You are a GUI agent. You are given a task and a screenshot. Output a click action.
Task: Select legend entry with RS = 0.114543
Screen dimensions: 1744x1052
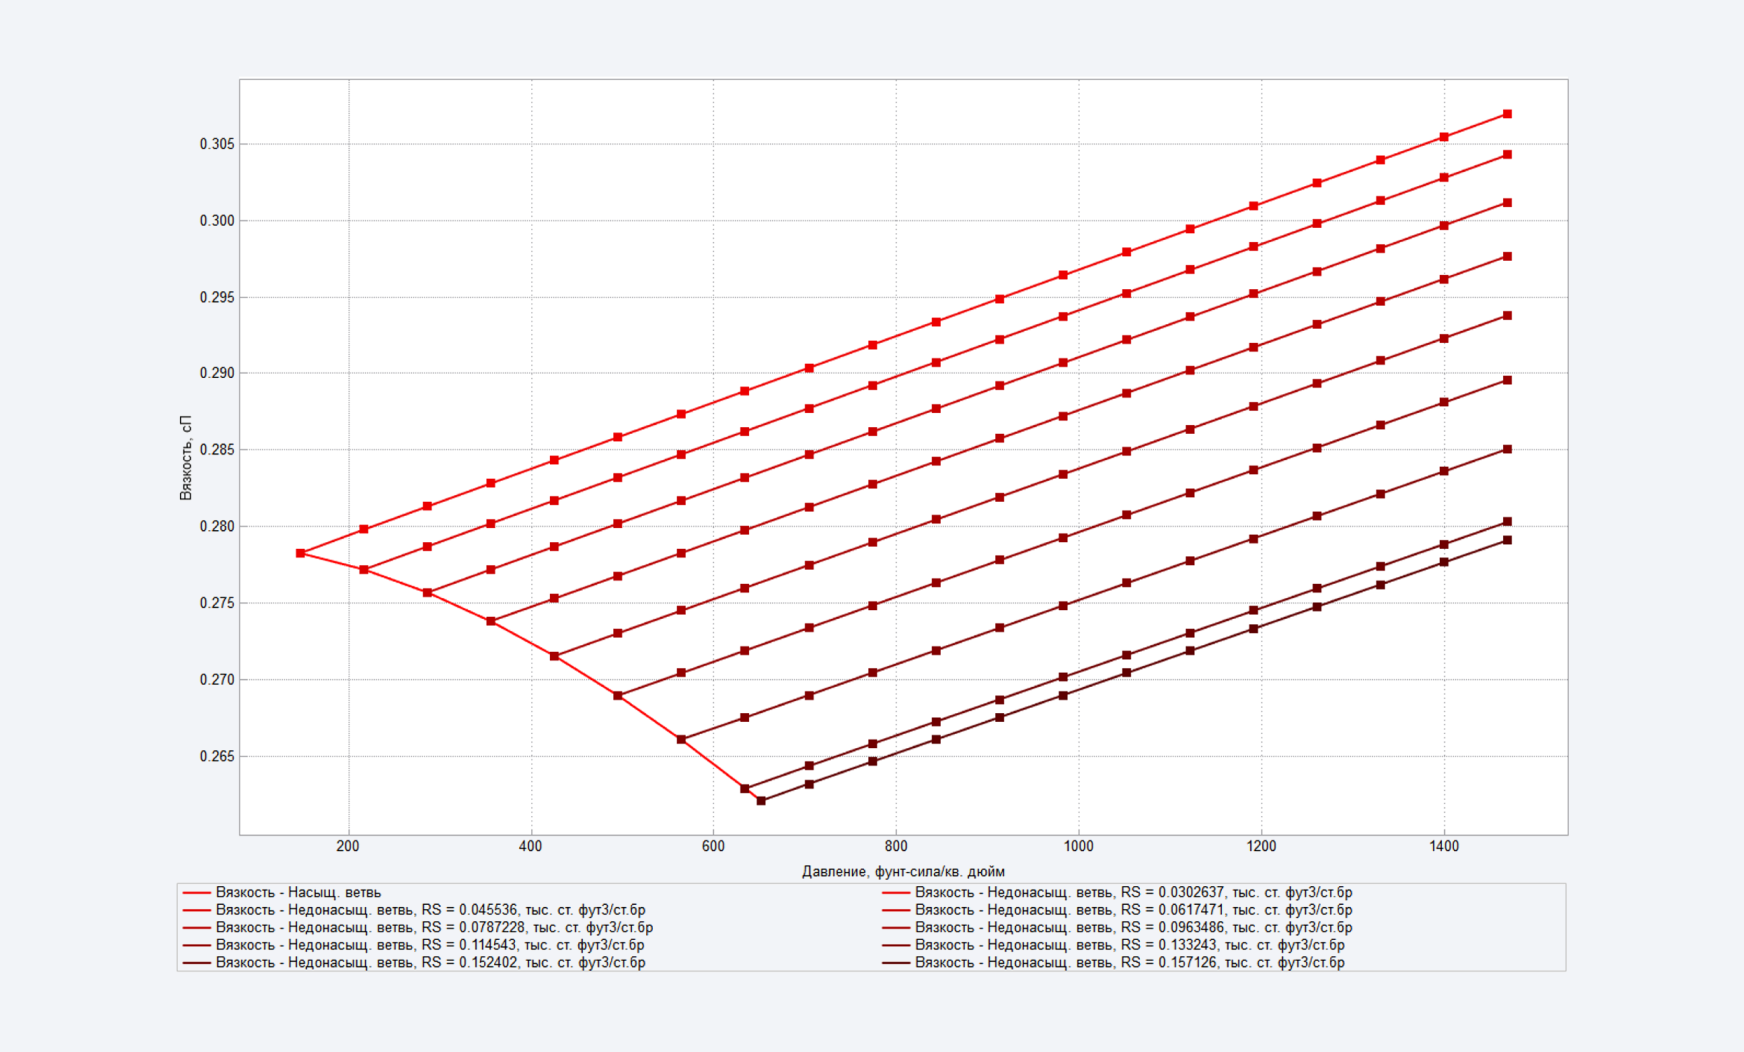click(x=414, y=945)
